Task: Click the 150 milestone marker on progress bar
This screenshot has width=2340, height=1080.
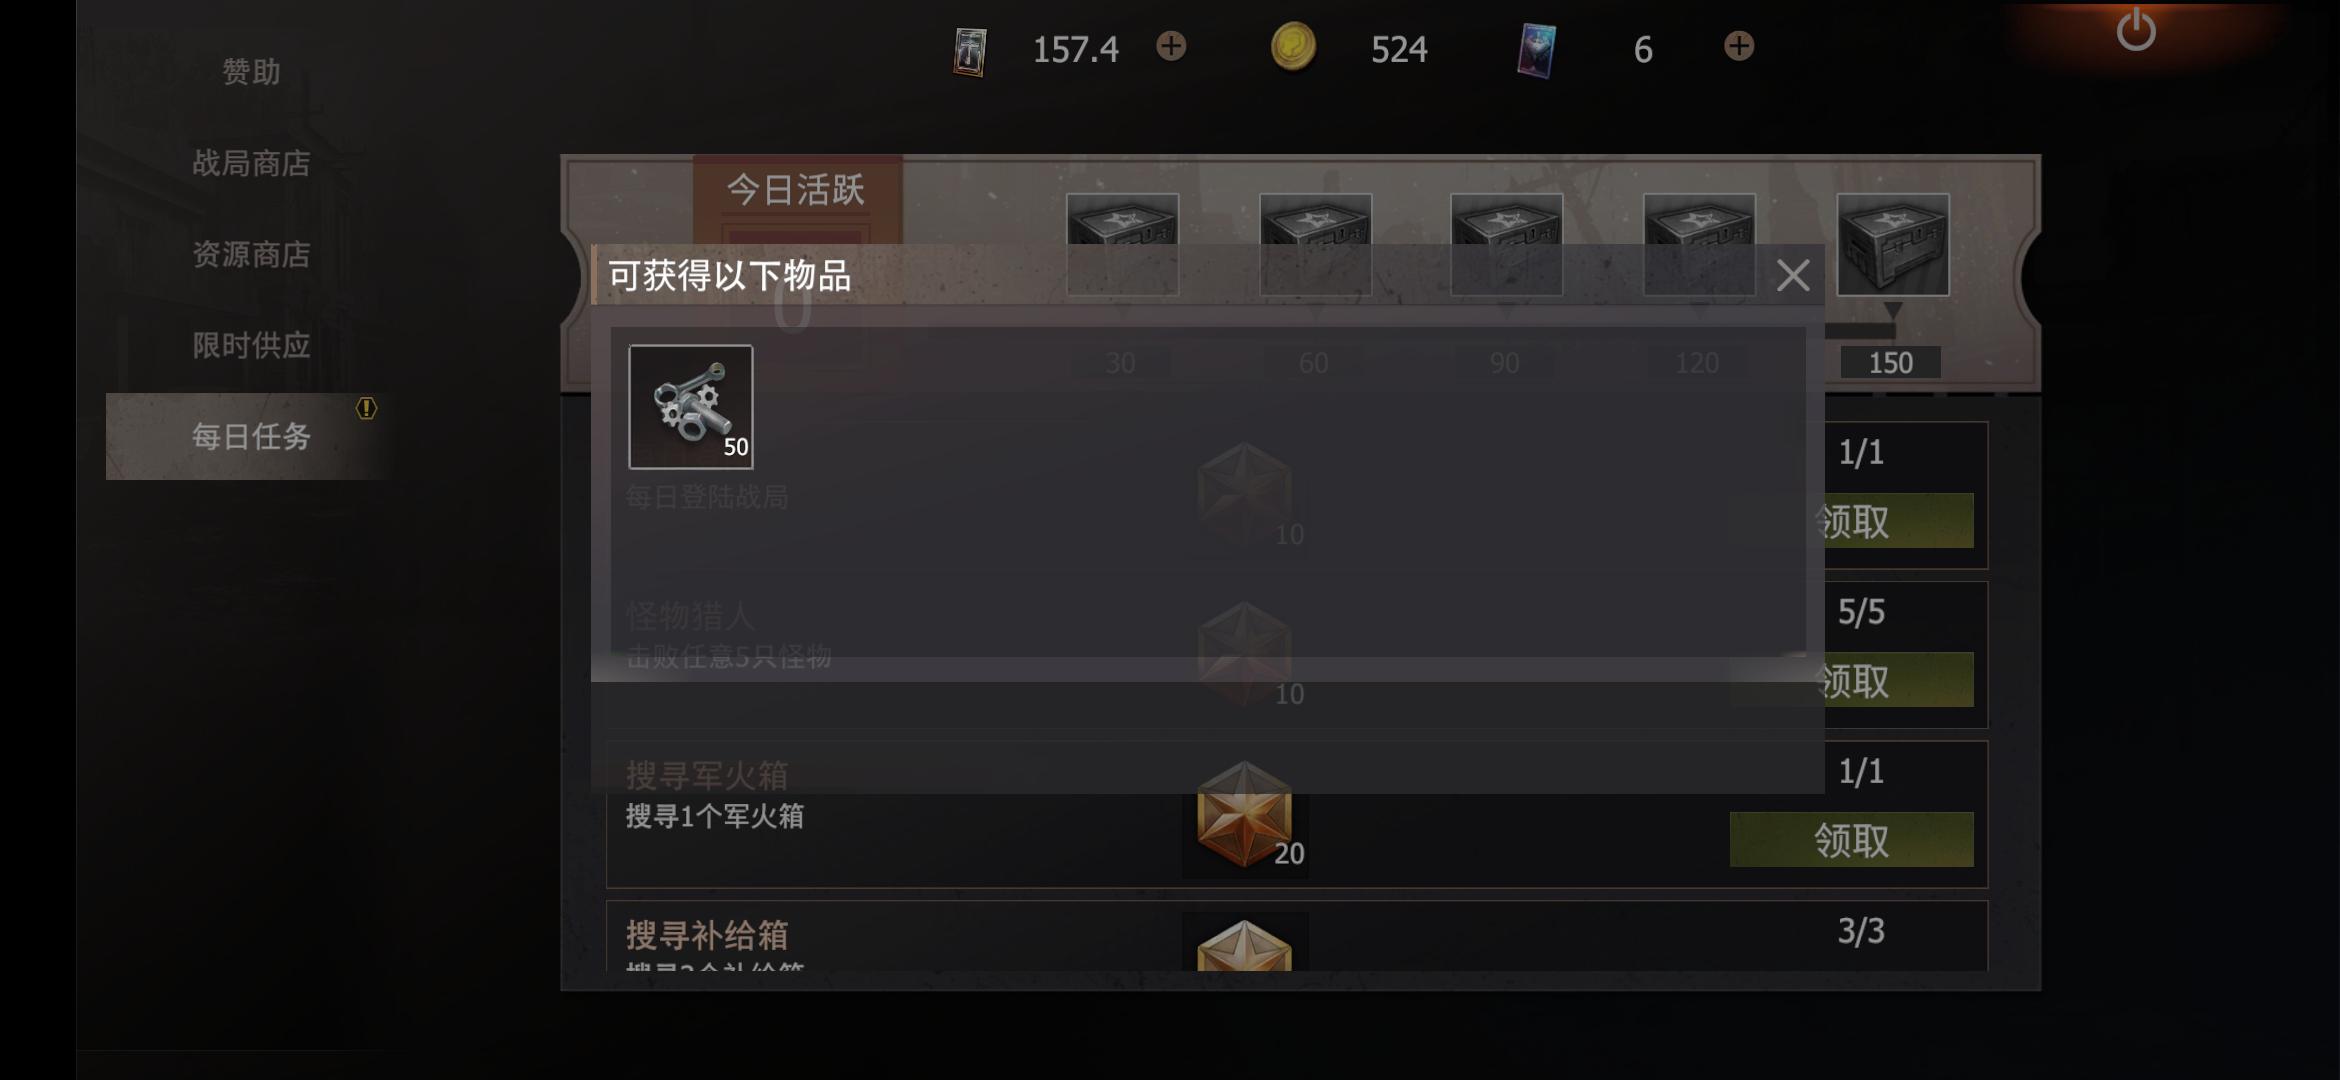Action: (x=1890, y=362)
